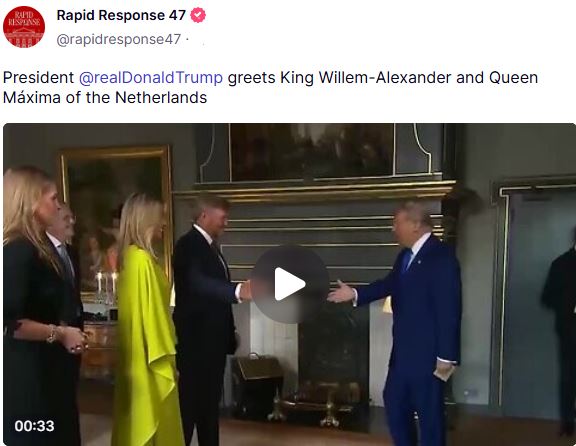The image size is (576, 446).
Task: Follow the @realDonaldTrump mention link
Action: (x=151, y=78)
